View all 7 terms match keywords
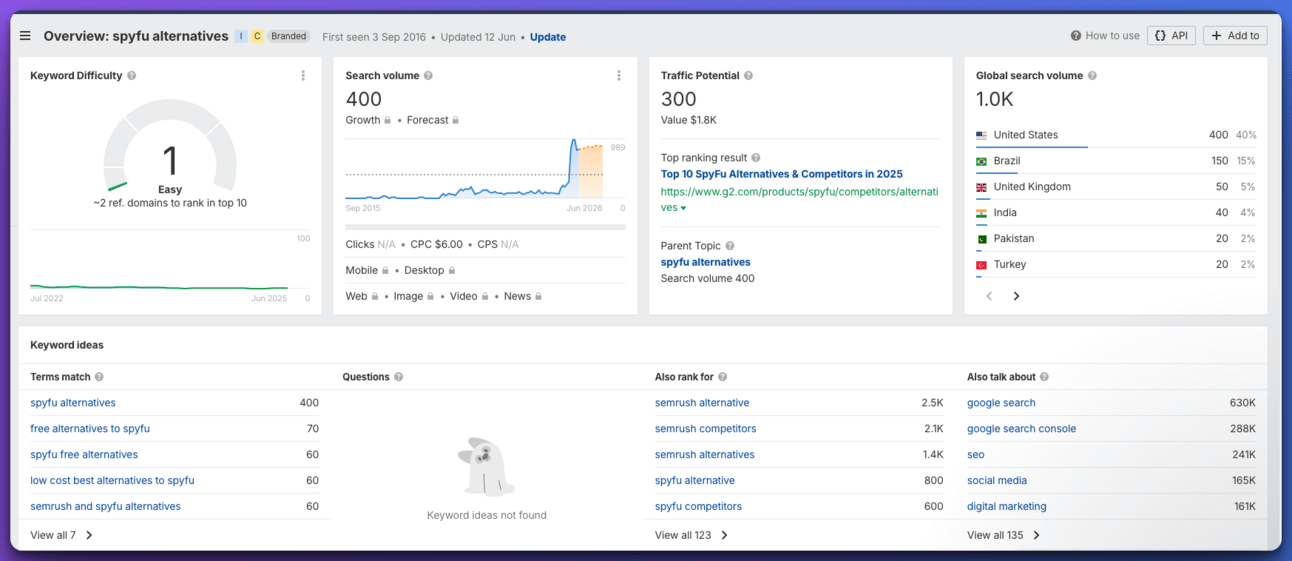 click(62, 535)
